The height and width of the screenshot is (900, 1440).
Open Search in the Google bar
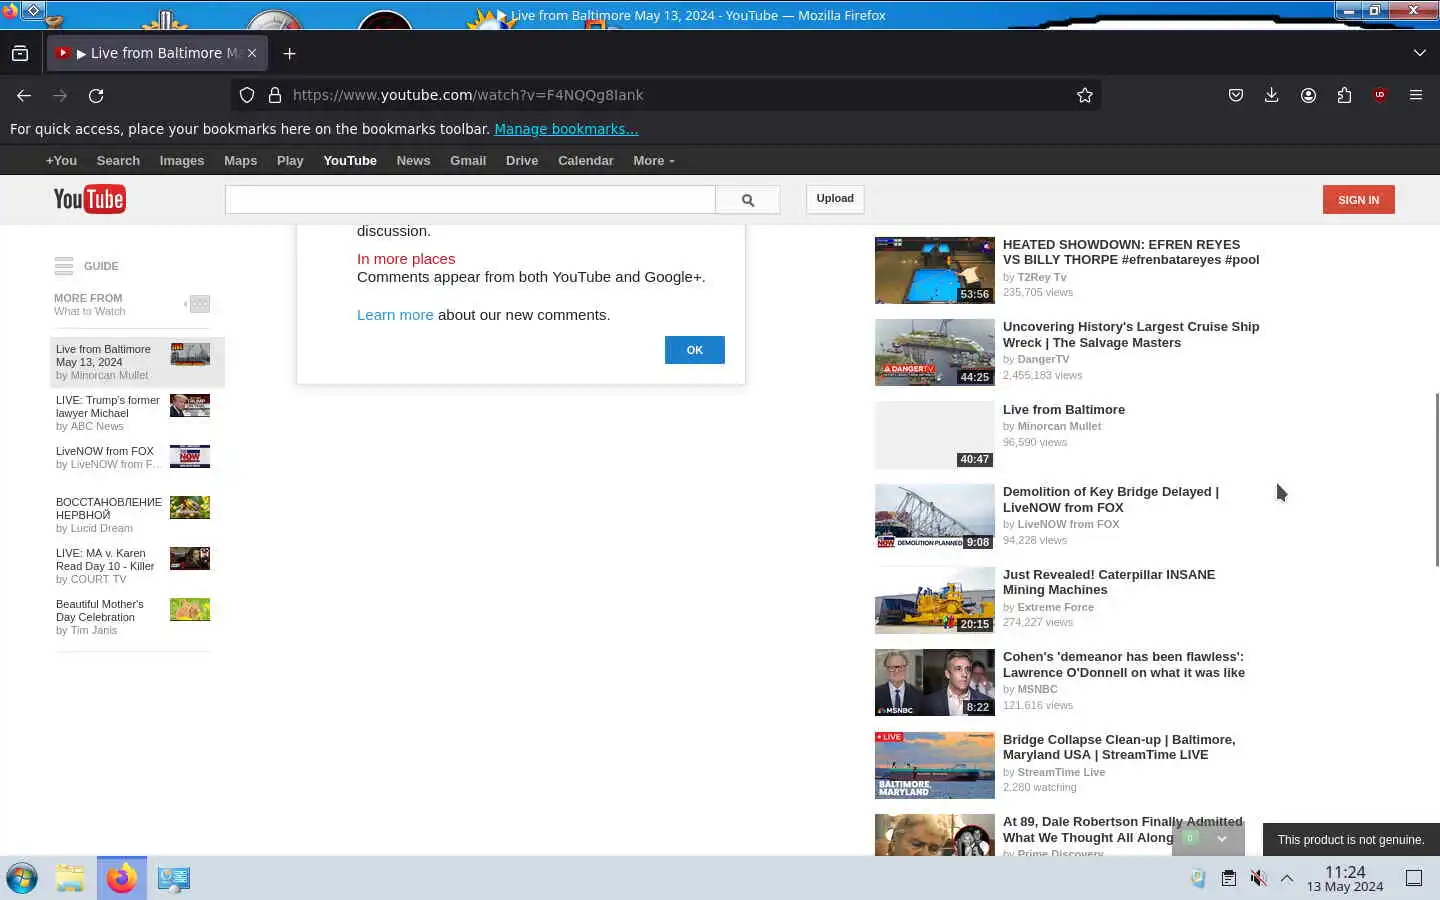pyautogui.click(x=118, y=160)
